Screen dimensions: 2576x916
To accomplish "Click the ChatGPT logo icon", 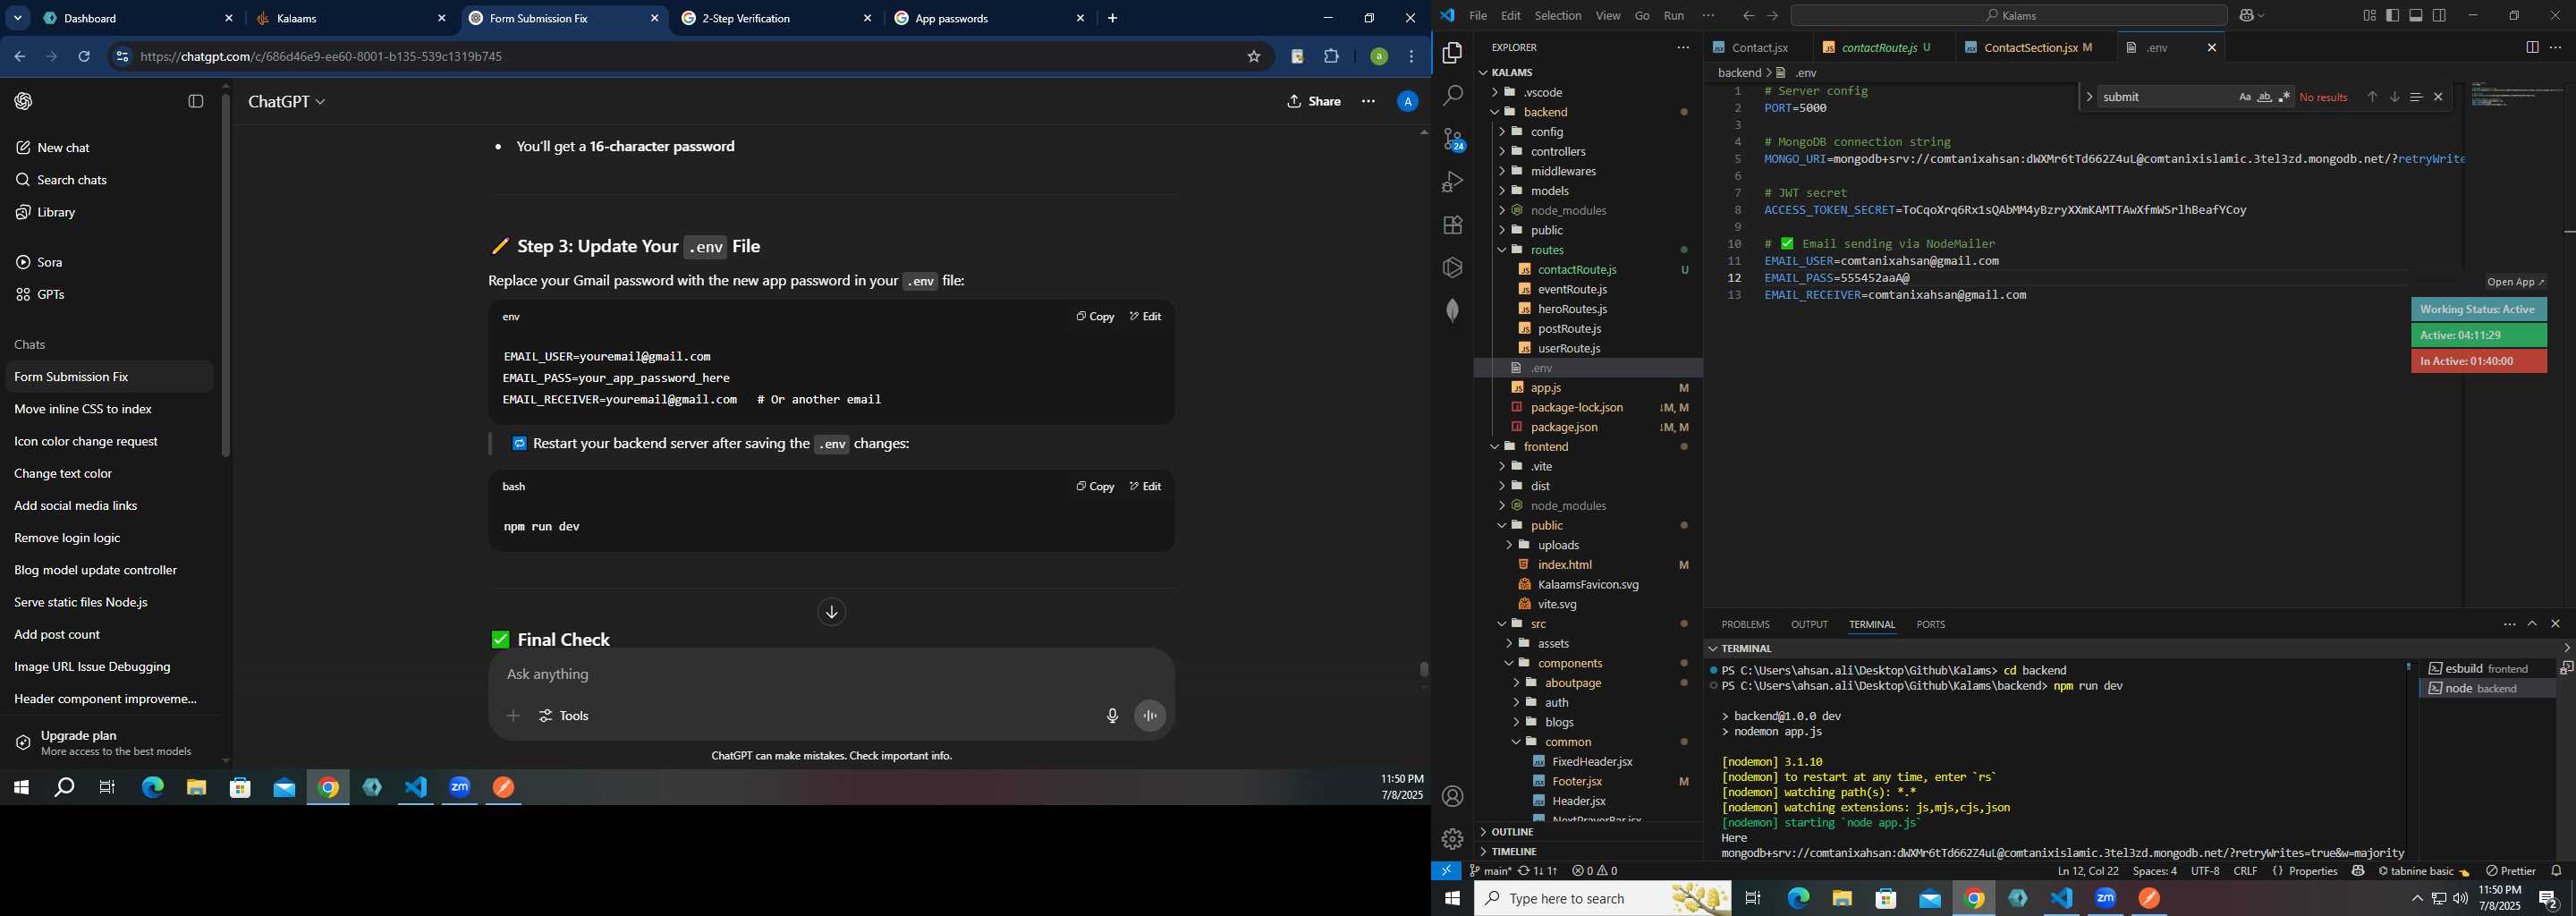I will point(23,102).
